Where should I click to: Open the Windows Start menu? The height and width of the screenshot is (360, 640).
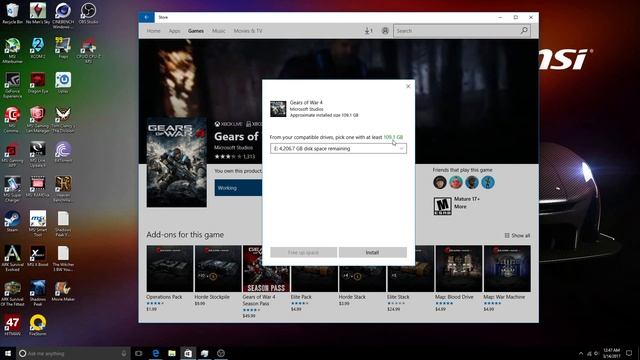pos(8,353)
